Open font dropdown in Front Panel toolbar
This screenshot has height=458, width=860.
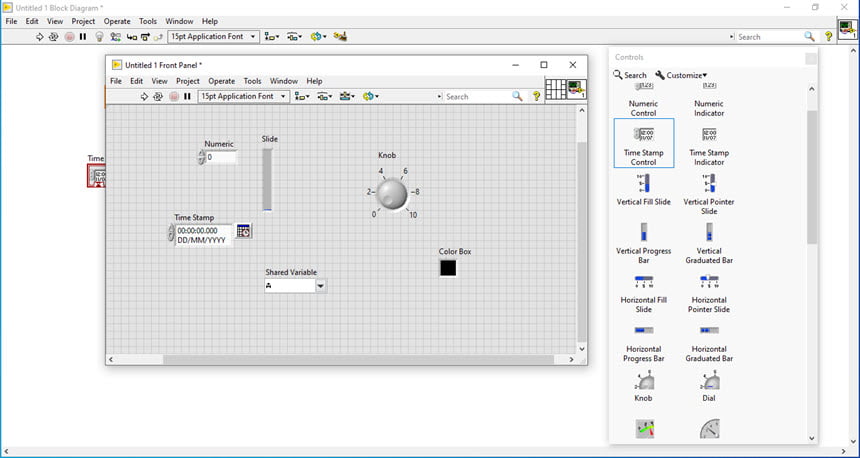244,96
